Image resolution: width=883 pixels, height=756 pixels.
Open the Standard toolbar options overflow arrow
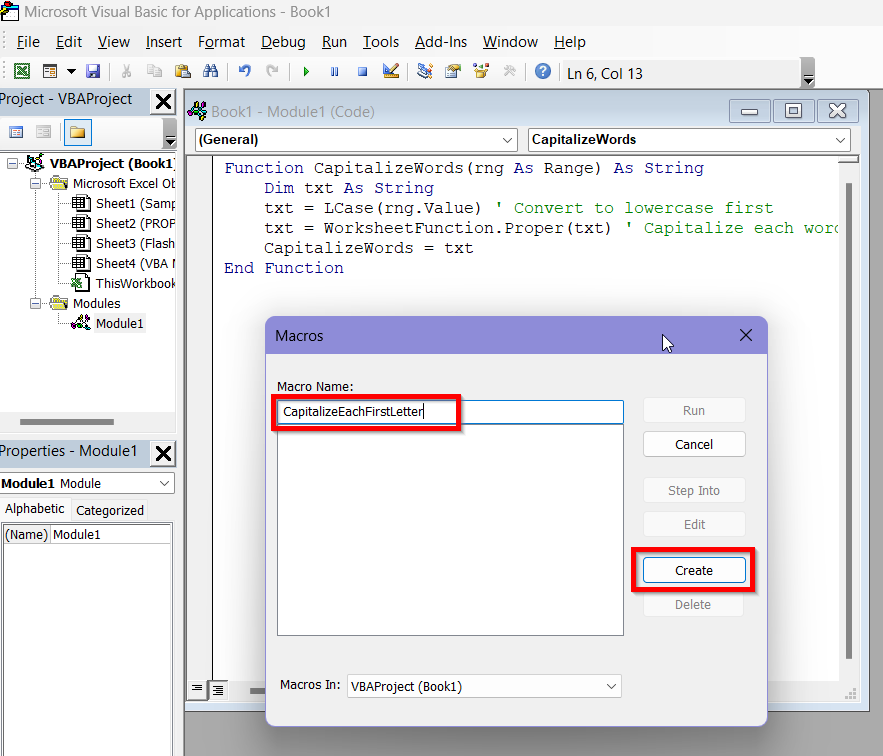808,73
